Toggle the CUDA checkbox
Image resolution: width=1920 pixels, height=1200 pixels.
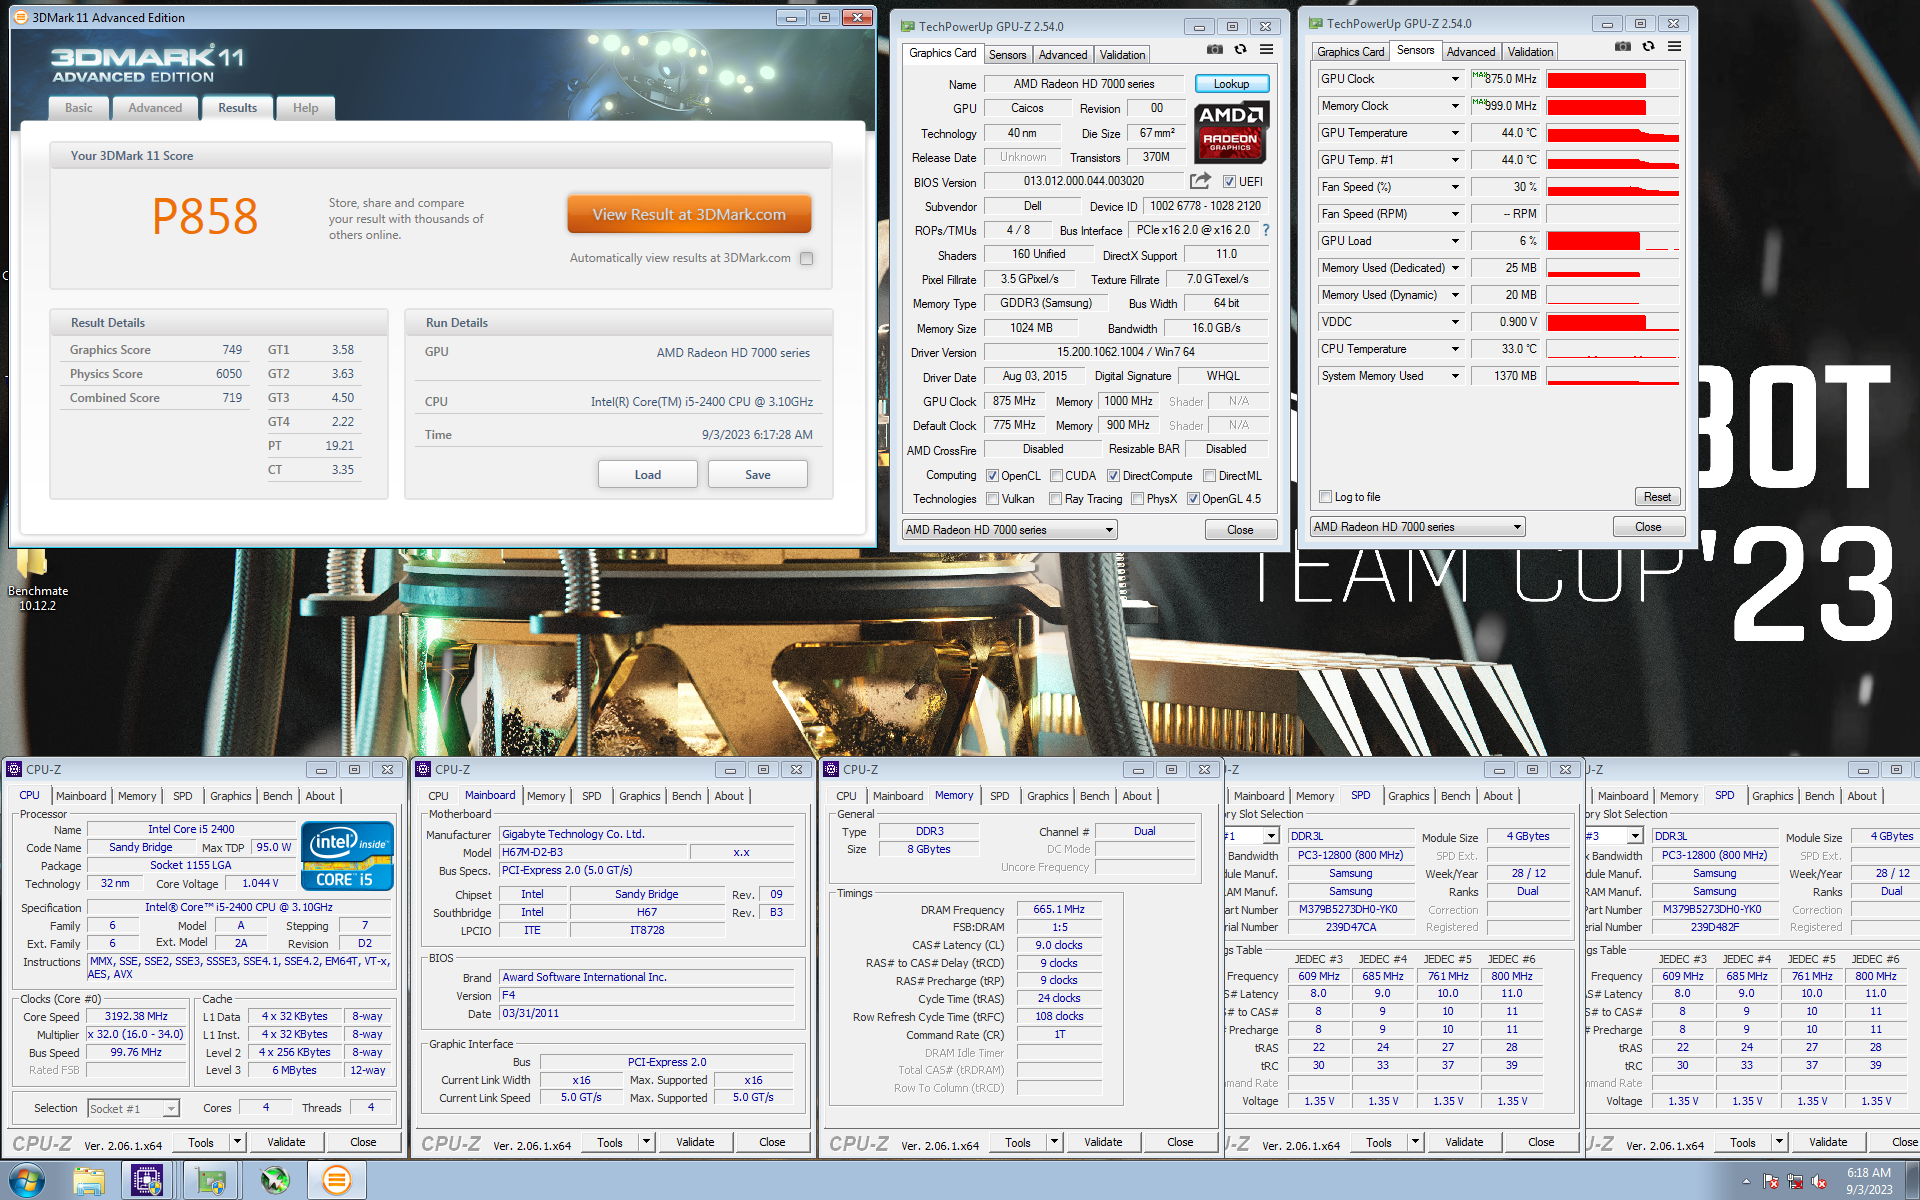(x=1056, y=476)
